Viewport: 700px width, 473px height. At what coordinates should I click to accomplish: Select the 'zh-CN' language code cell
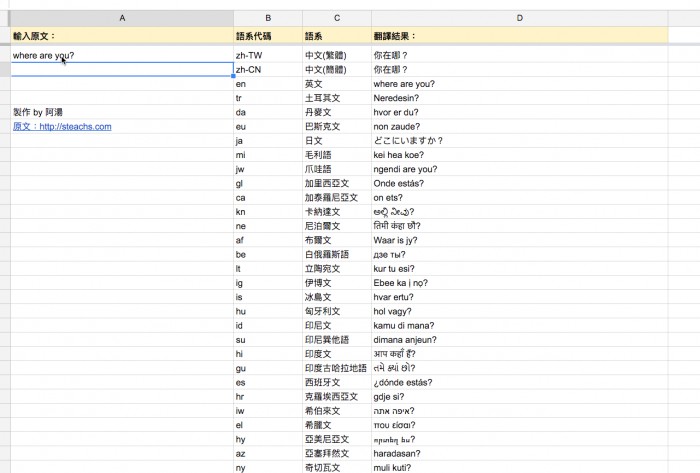(268, 70)
